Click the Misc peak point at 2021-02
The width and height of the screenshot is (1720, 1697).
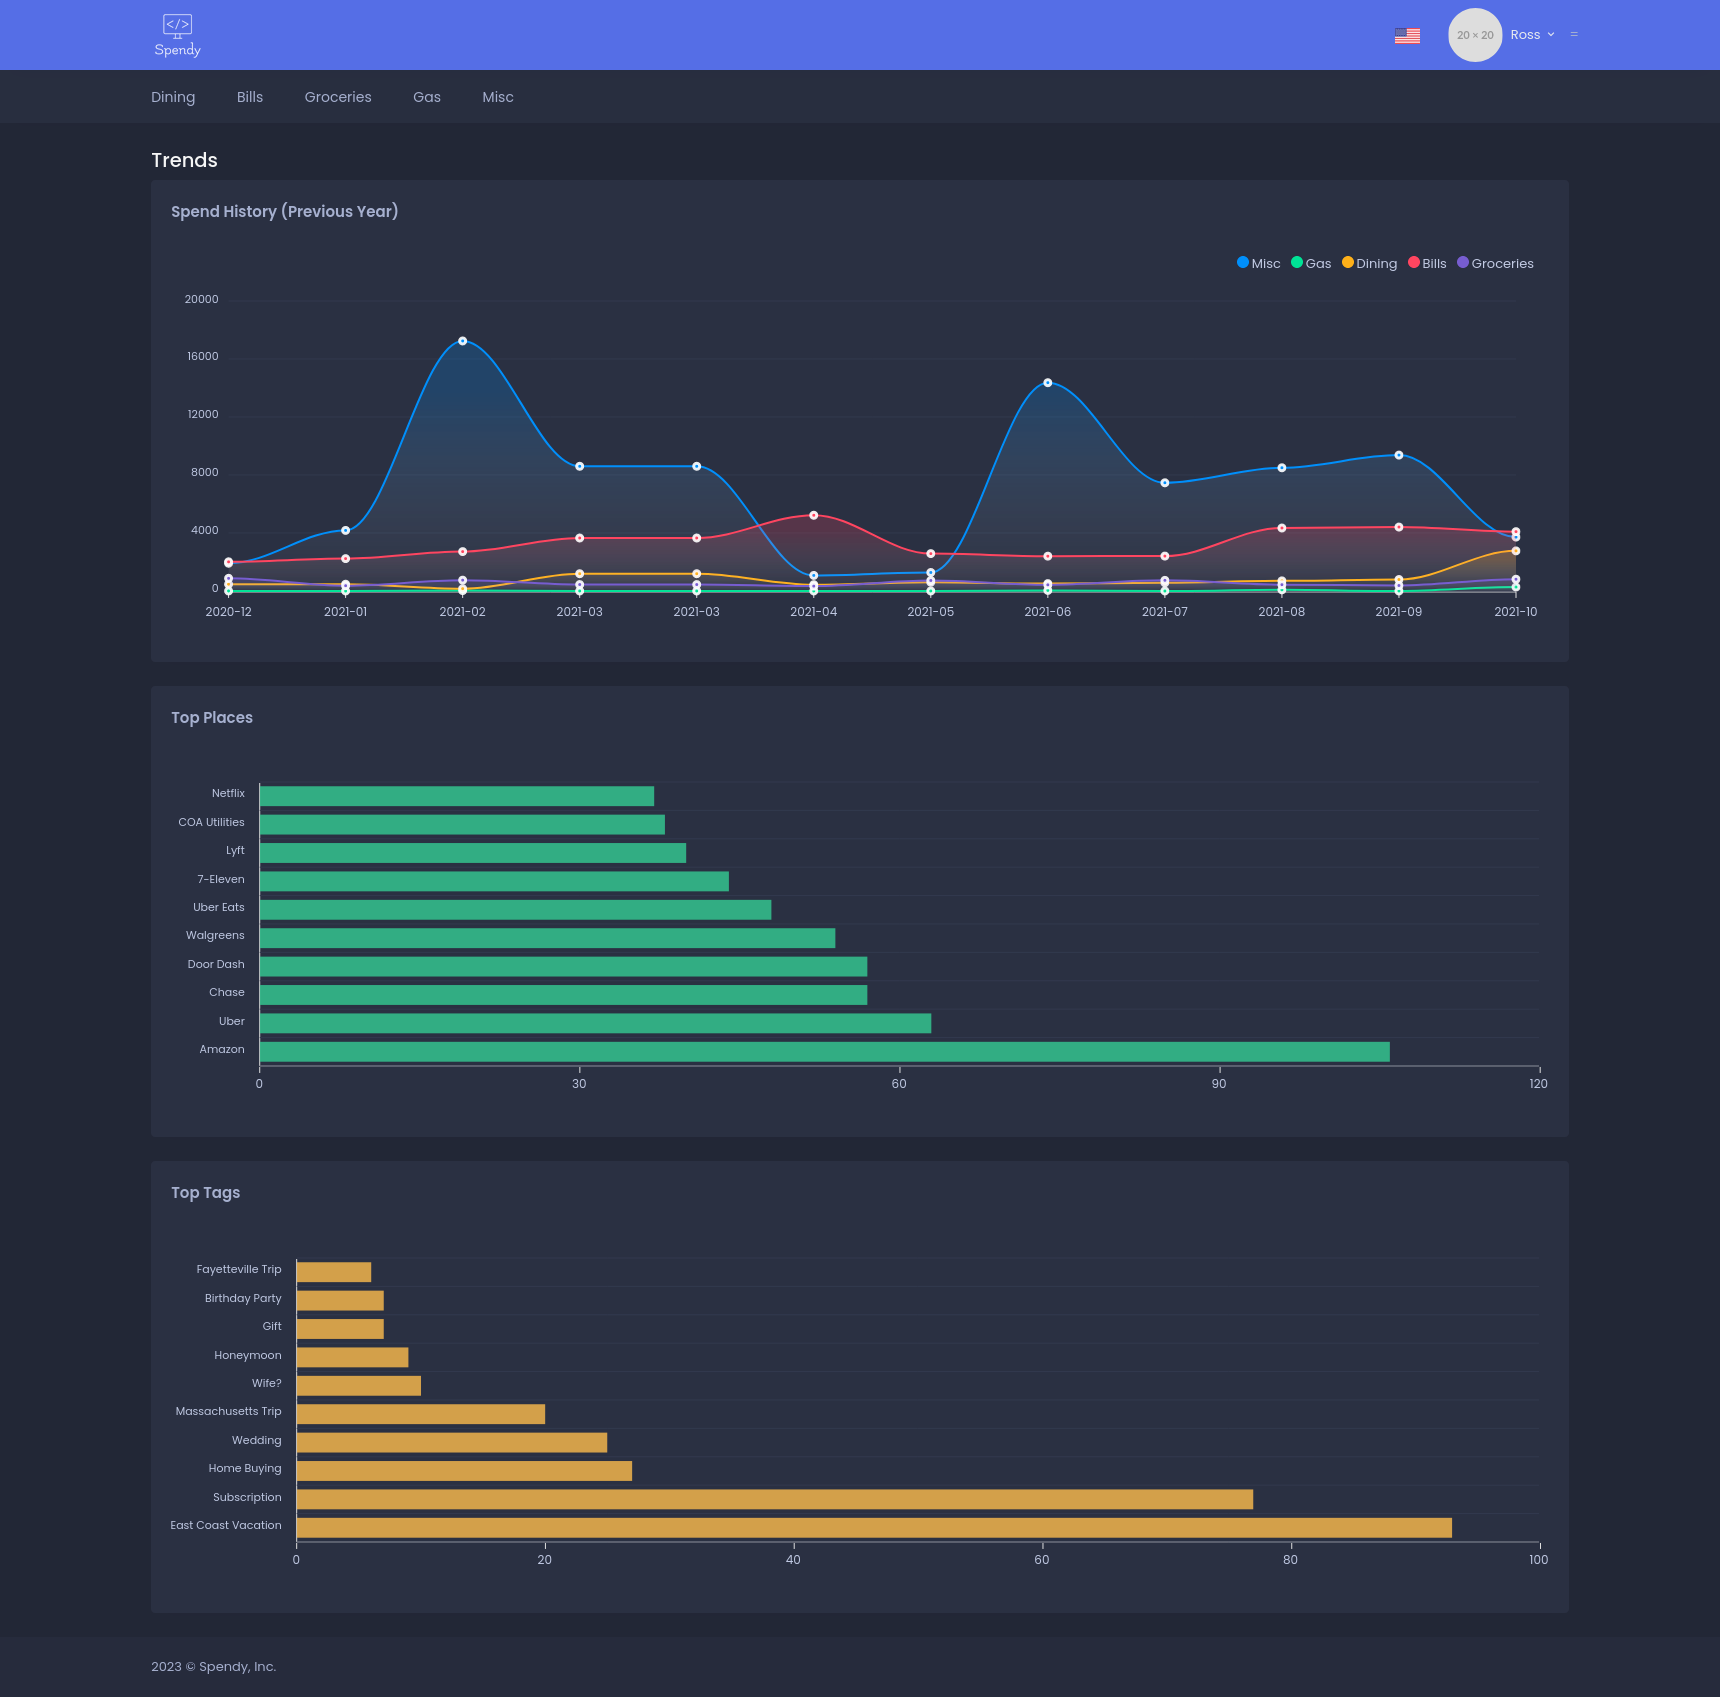(x=462, y=341)
